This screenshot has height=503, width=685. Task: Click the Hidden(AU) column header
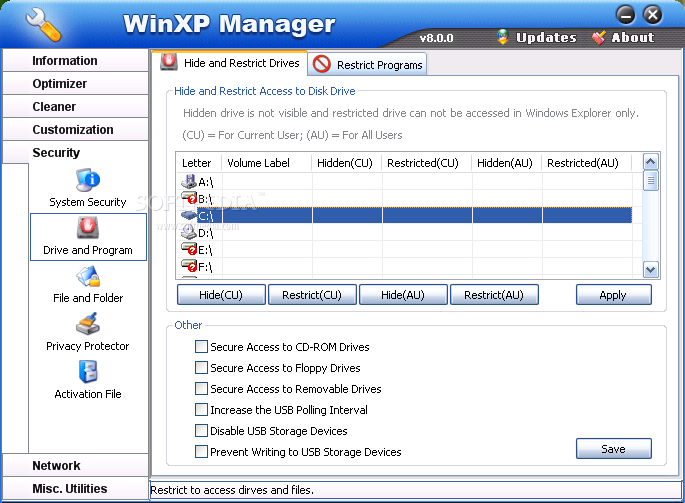pos(507,163)
